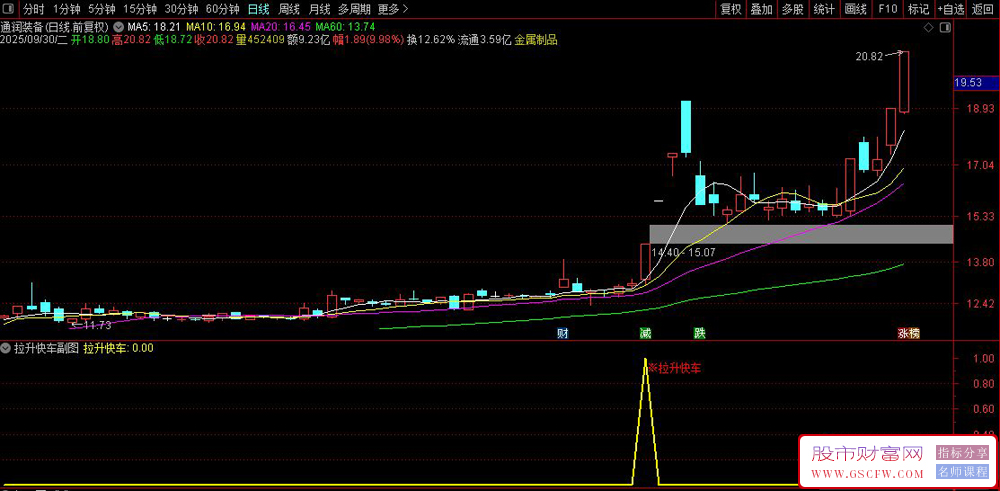This screenshot has width=1000, height=491.
Task: Click the blue 19.53 price axis tag
Action: [976, 82]
